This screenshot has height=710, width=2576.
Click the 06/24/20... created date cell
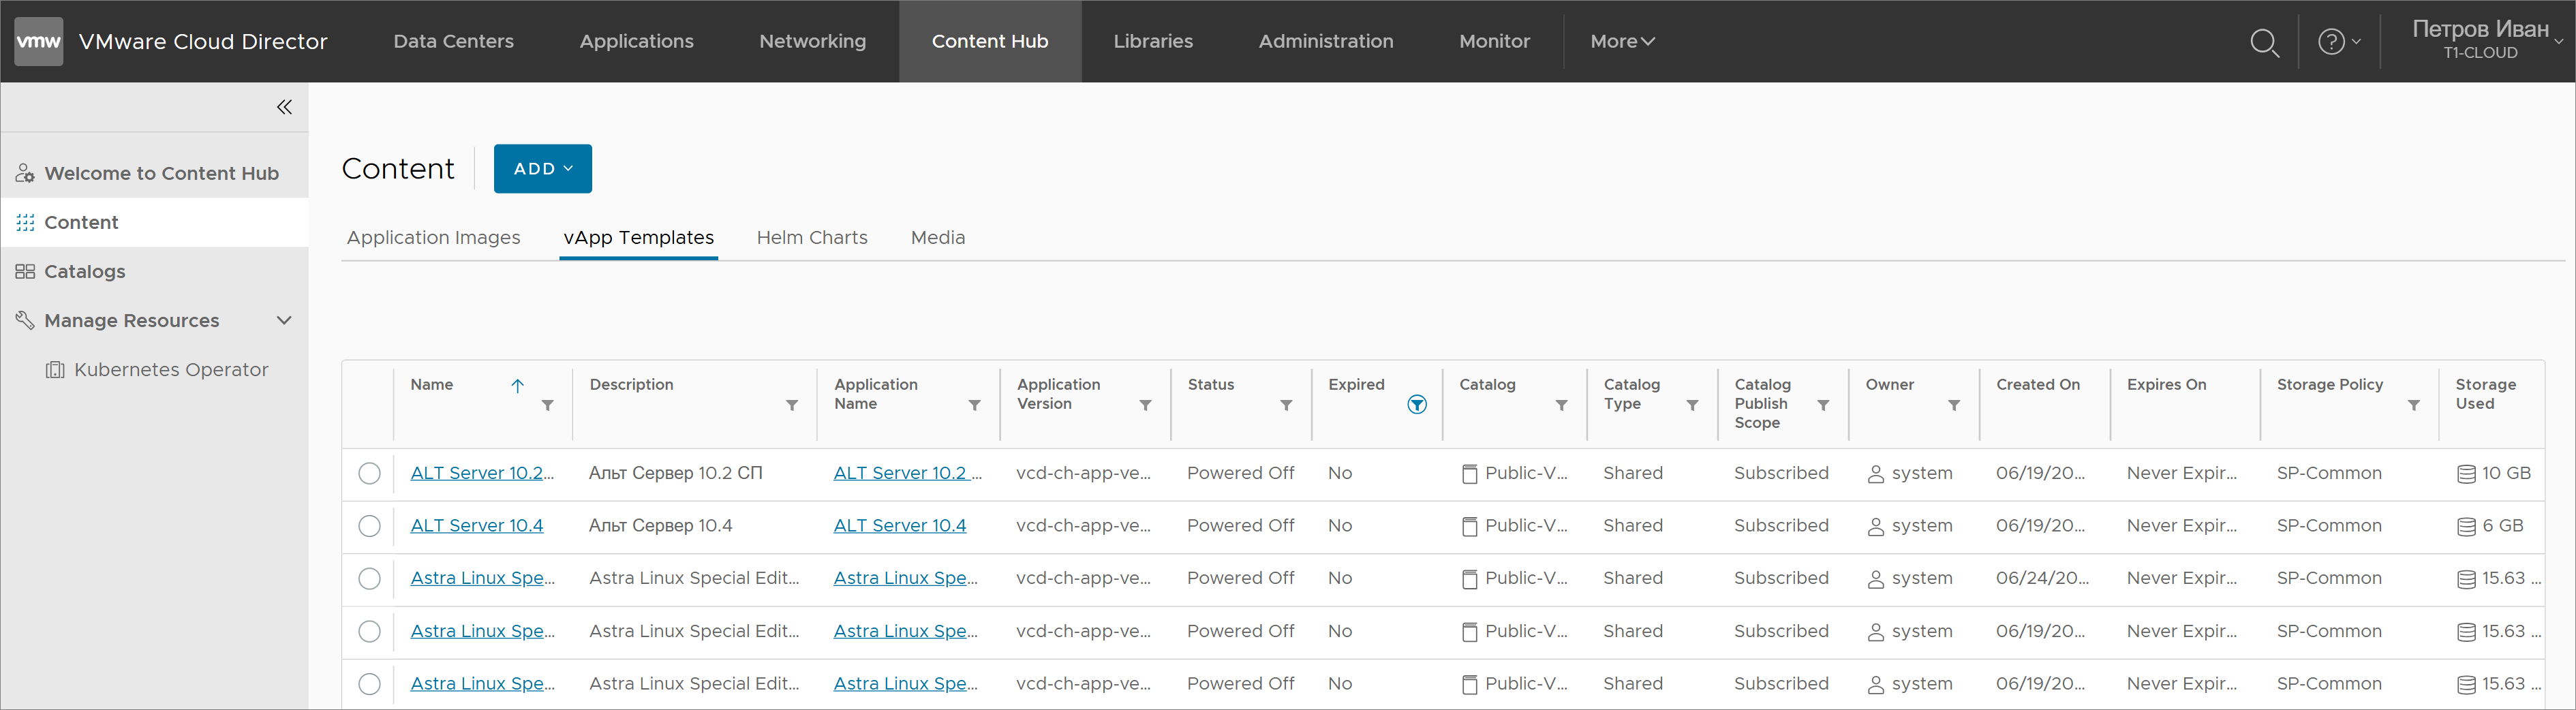(2042, 579)
